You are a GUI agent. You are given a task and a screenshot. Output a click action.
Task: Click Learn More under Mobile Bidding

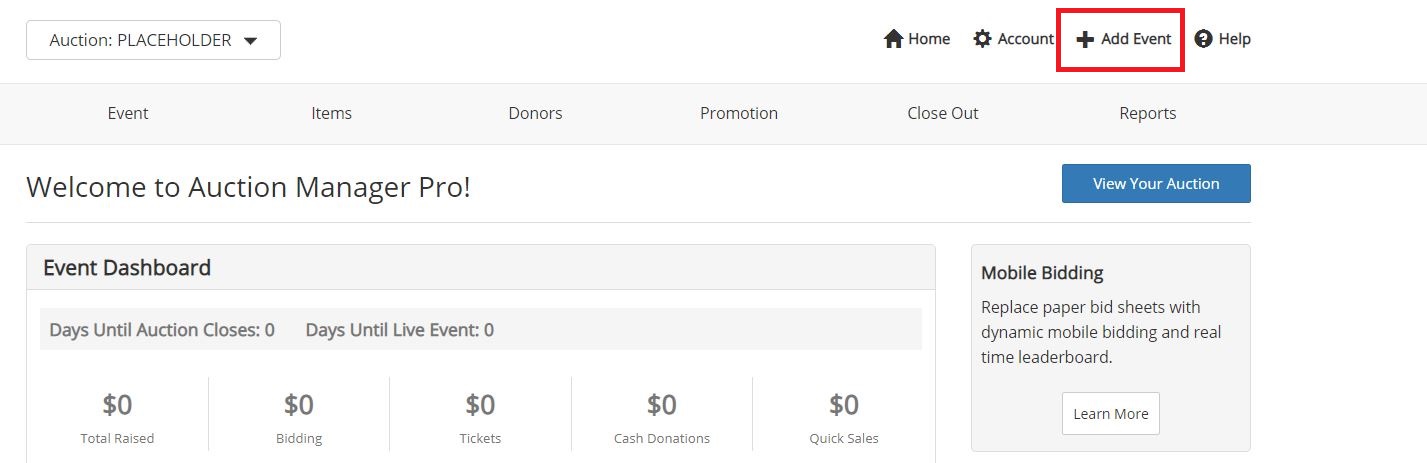1111,413
